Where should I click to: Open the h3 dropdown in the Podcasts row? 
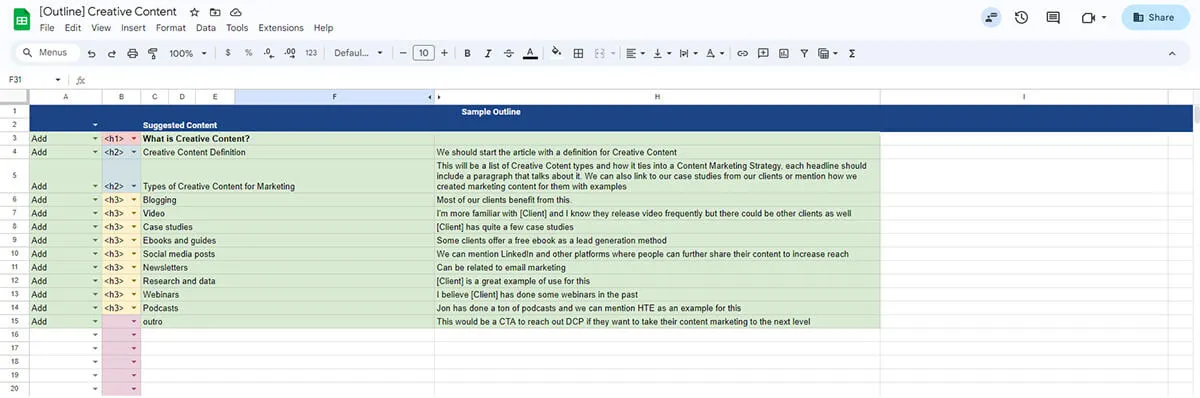point(134,308)
